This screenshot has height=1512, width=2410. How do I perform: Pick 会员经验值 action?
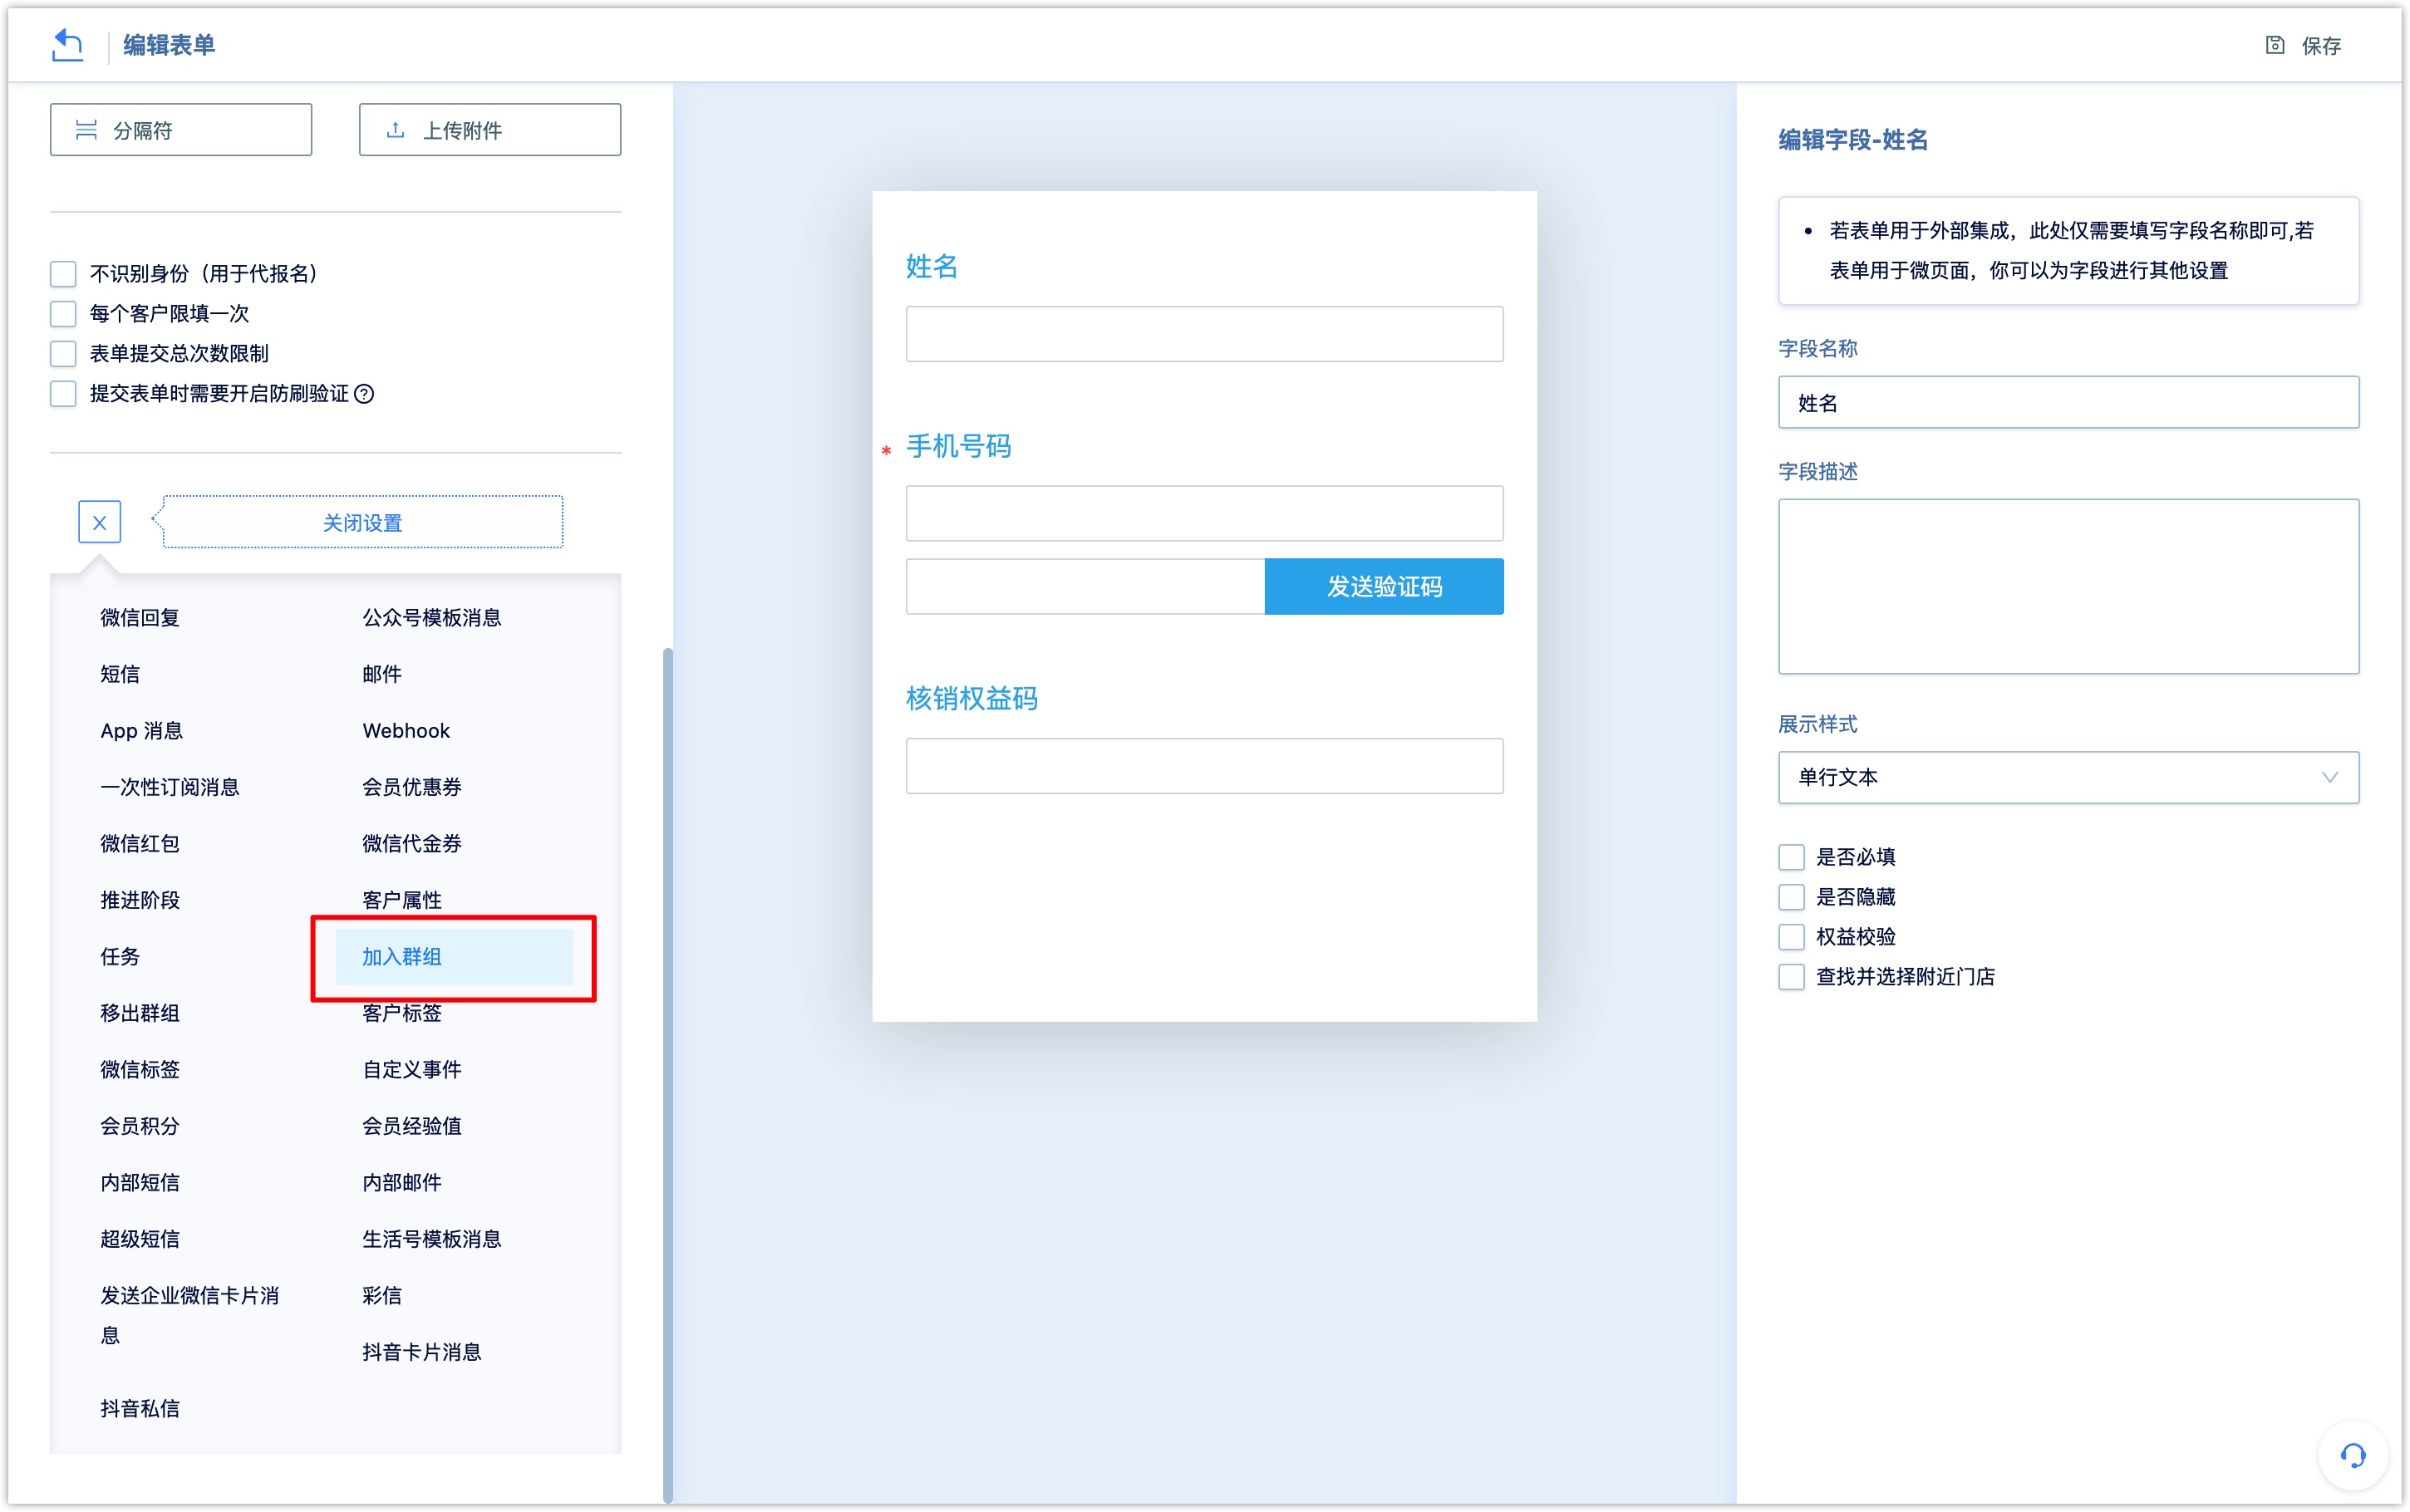point(412,1126)
